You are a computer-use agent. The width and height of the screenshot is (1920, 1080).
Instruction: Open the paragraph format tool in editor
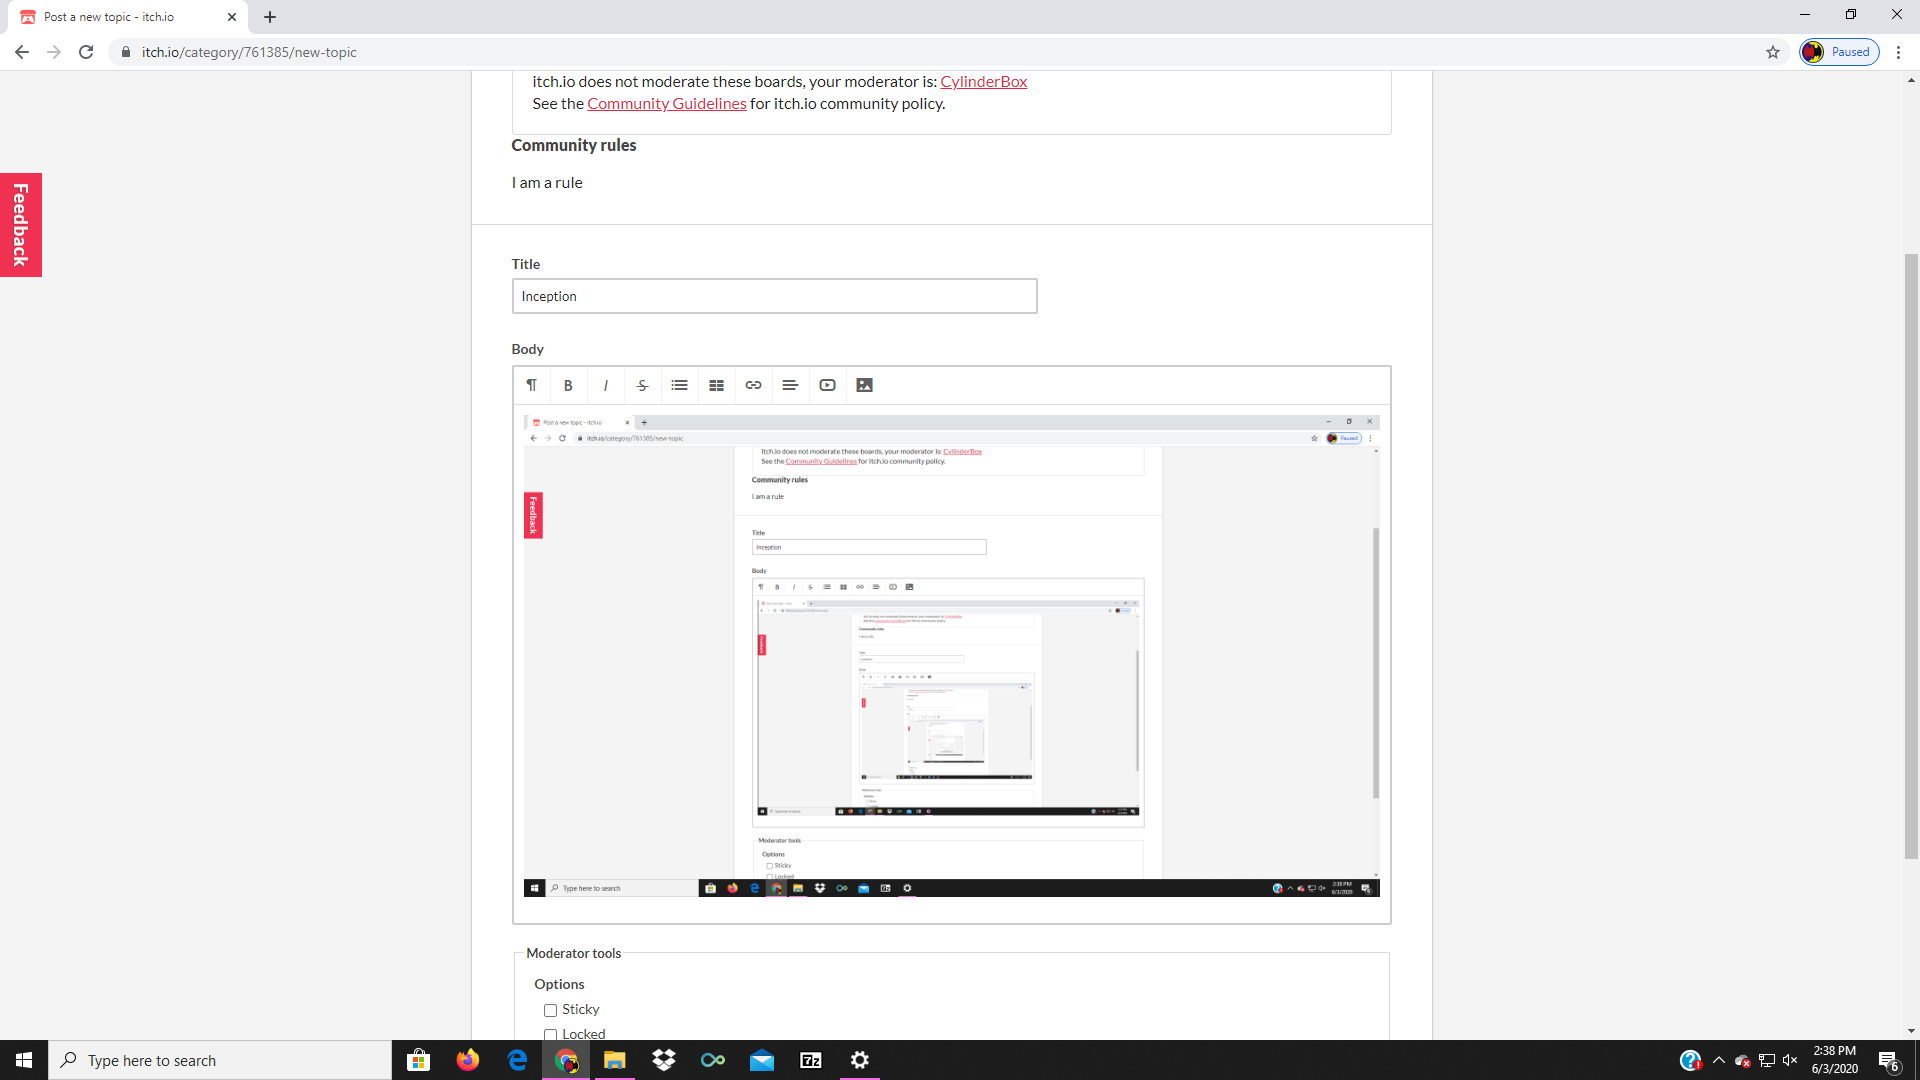532,385
